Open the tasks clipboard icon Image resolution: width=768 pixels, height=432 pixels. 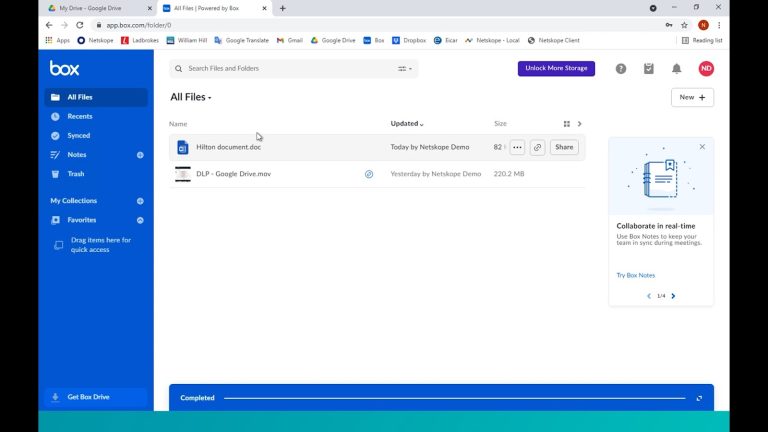pos(648,69)
